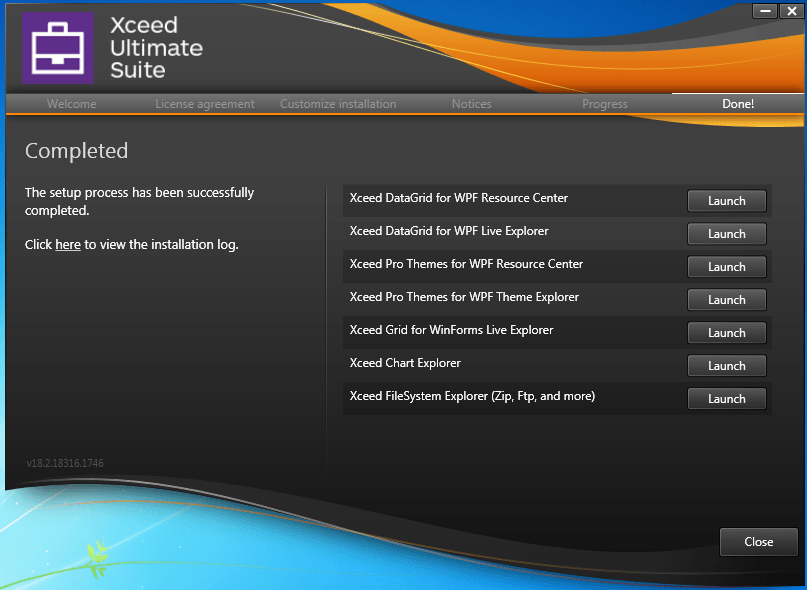
Task: Launch Xceed DataGrid for WPF Live Explorer
Action: pyautogui.click(x=727, y=234)
